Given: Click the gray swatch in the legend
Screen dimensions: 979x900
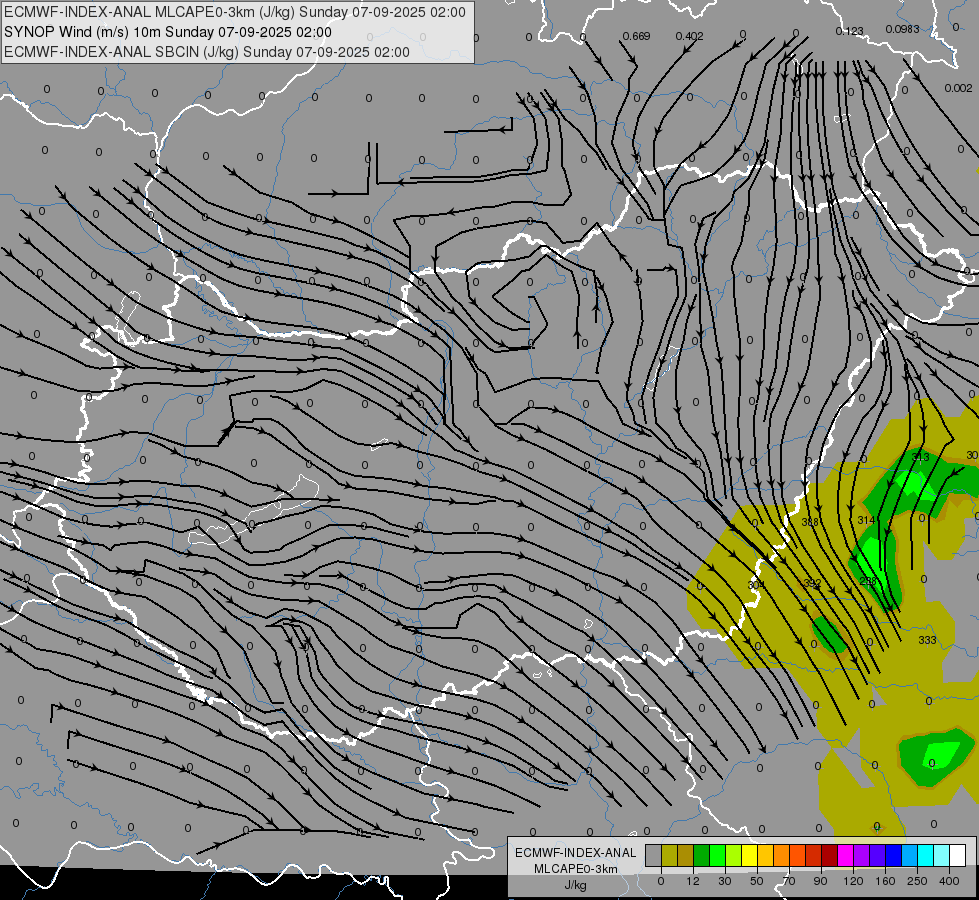Looking at the screenshot, I should 654,855.
